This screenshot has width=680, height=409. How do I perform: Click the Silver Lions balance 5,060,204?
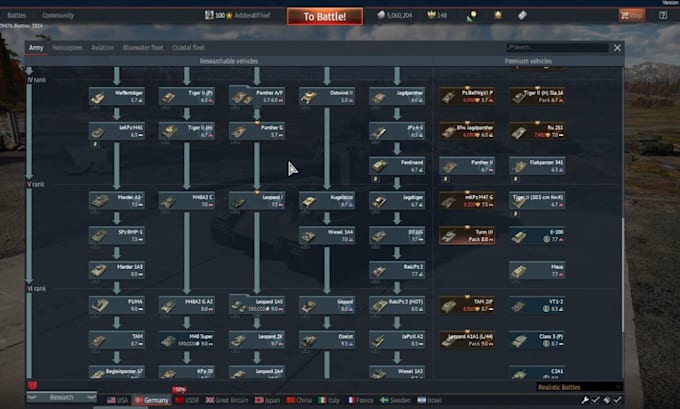click(x=394, y=15)
